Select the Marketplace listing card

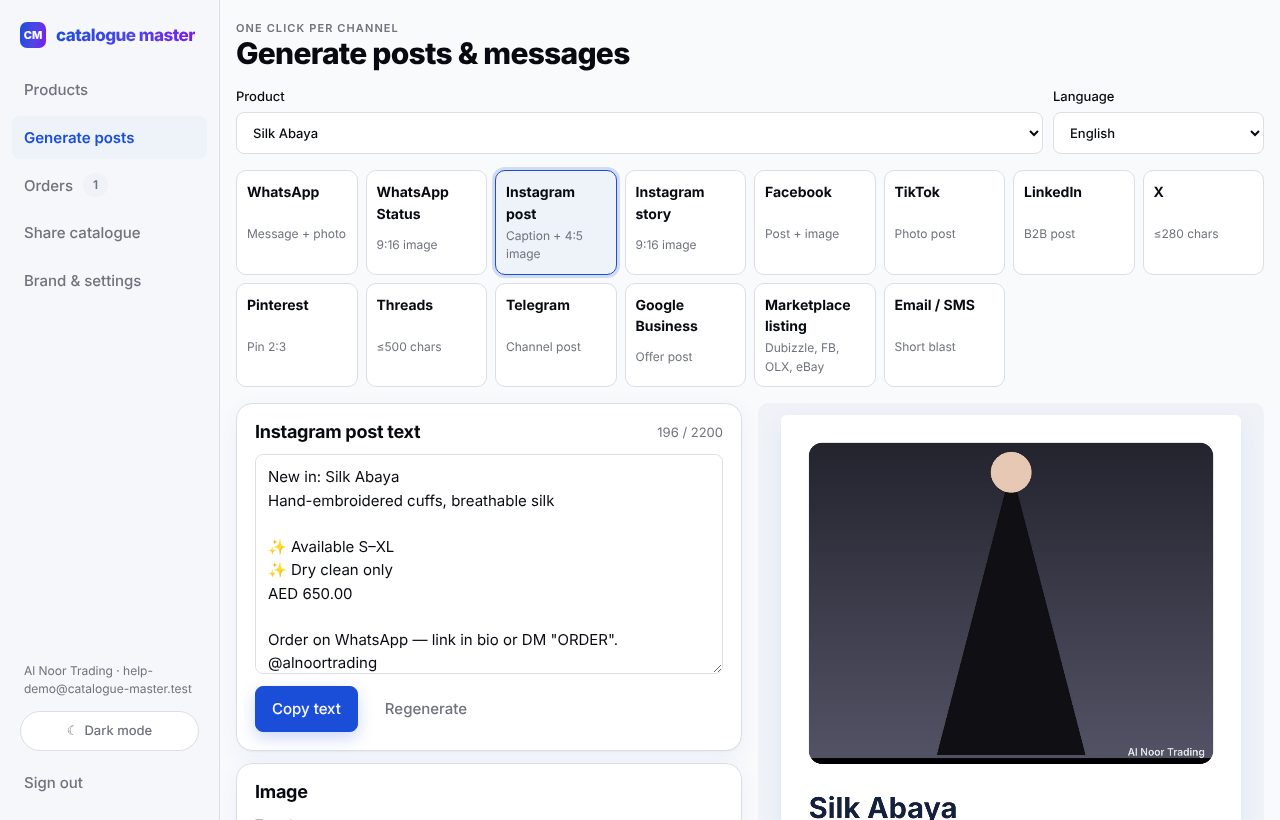[x=815, y=335]
